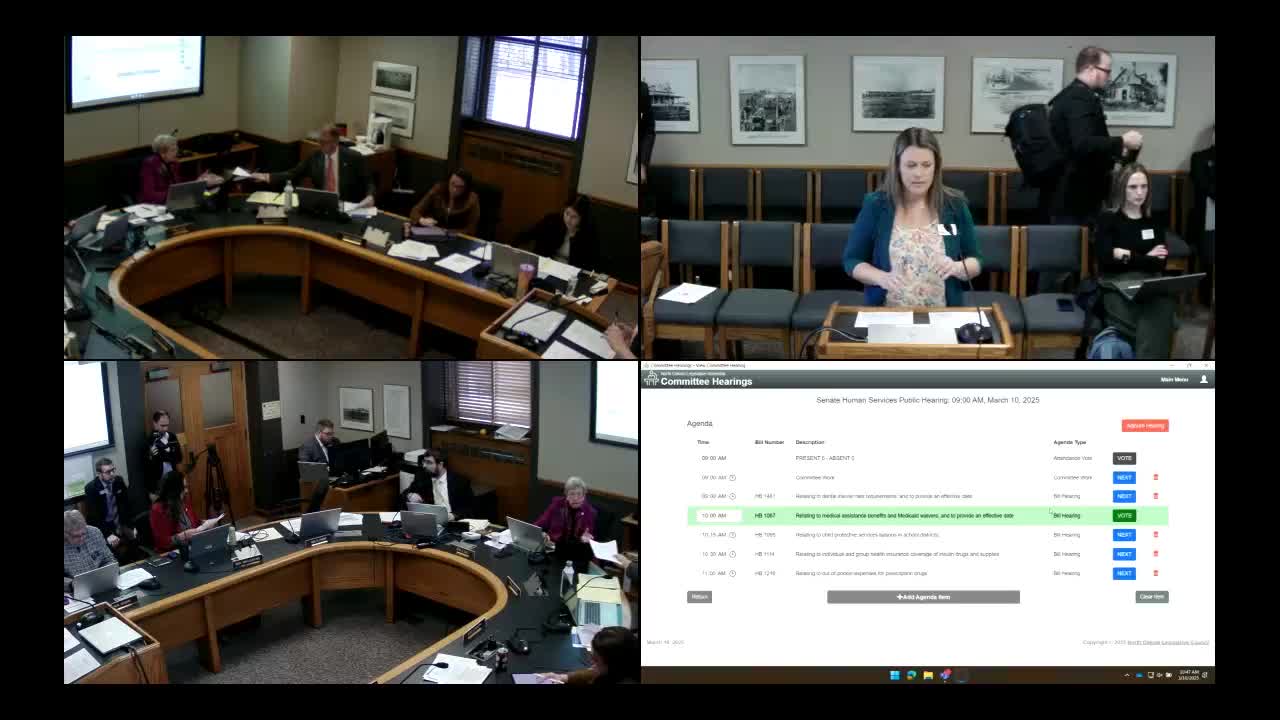Open Microsoft Edge from taskbar
The width and height of the screenshot is (1280, 720).
pos(911,675)
